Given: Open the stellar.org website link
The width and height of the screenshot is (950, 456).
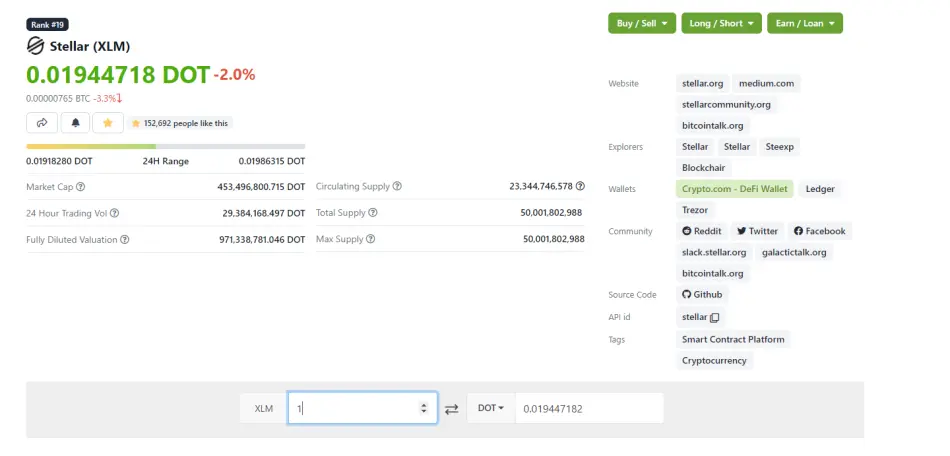Looking at the screenshot, I should coord(702,84).
